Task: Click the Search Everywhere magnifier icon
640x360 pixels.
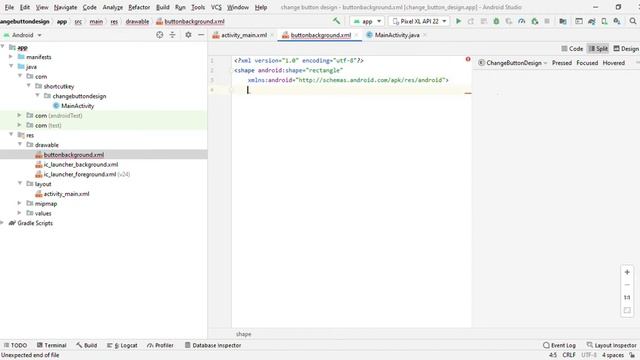Action: pos(633,21)
